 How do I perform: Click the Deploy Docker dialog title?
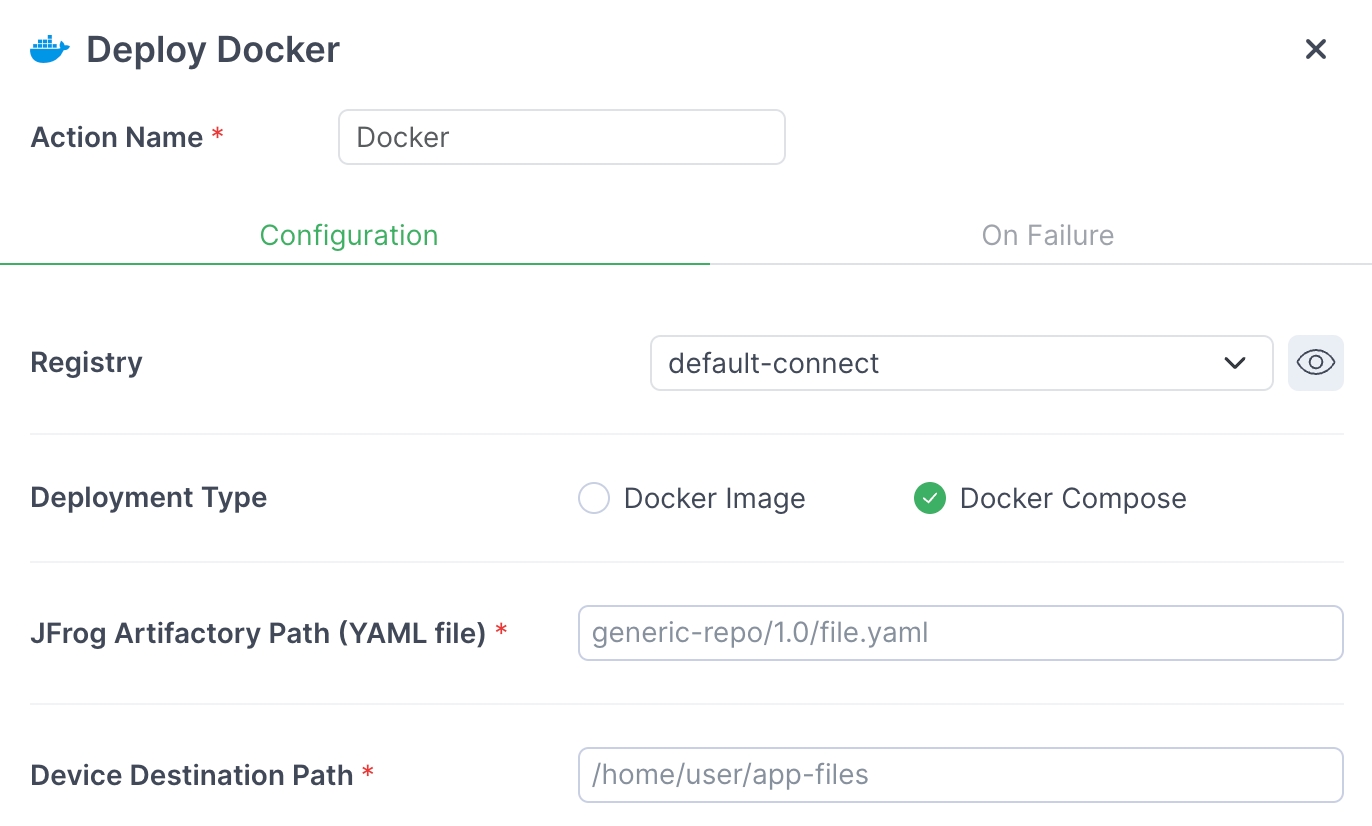point(213,49)
